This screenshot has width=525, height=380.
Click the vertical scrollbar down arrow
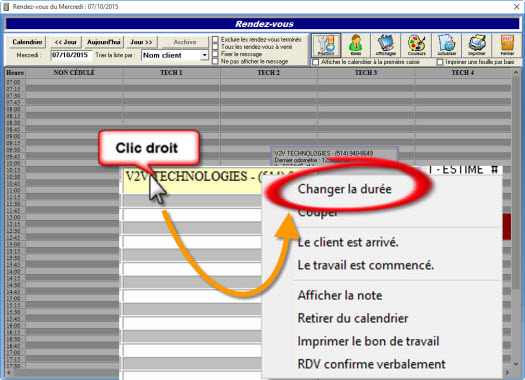[x=516, y=364]
